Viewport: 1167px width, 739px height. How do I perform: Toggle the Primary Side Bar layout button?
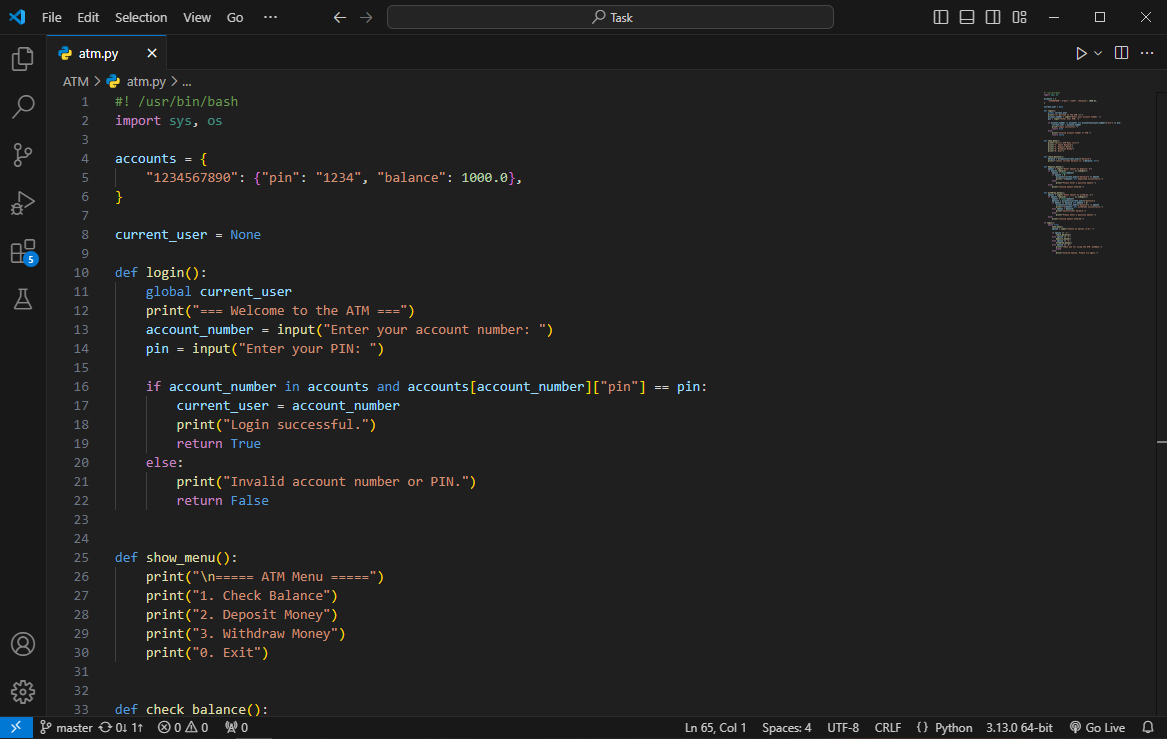point(941,17)
